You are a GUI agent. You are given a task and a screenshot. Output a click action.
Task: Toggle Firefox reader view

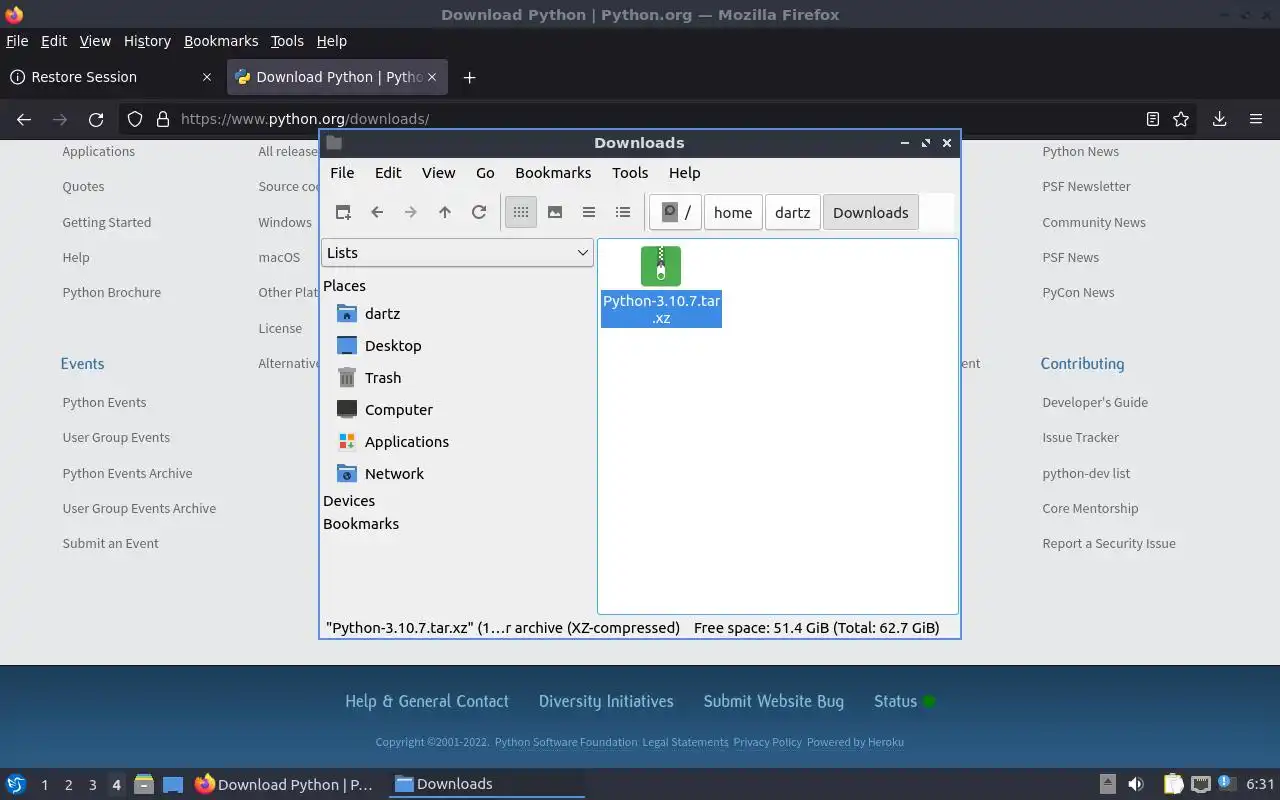tap(1153, 119)
